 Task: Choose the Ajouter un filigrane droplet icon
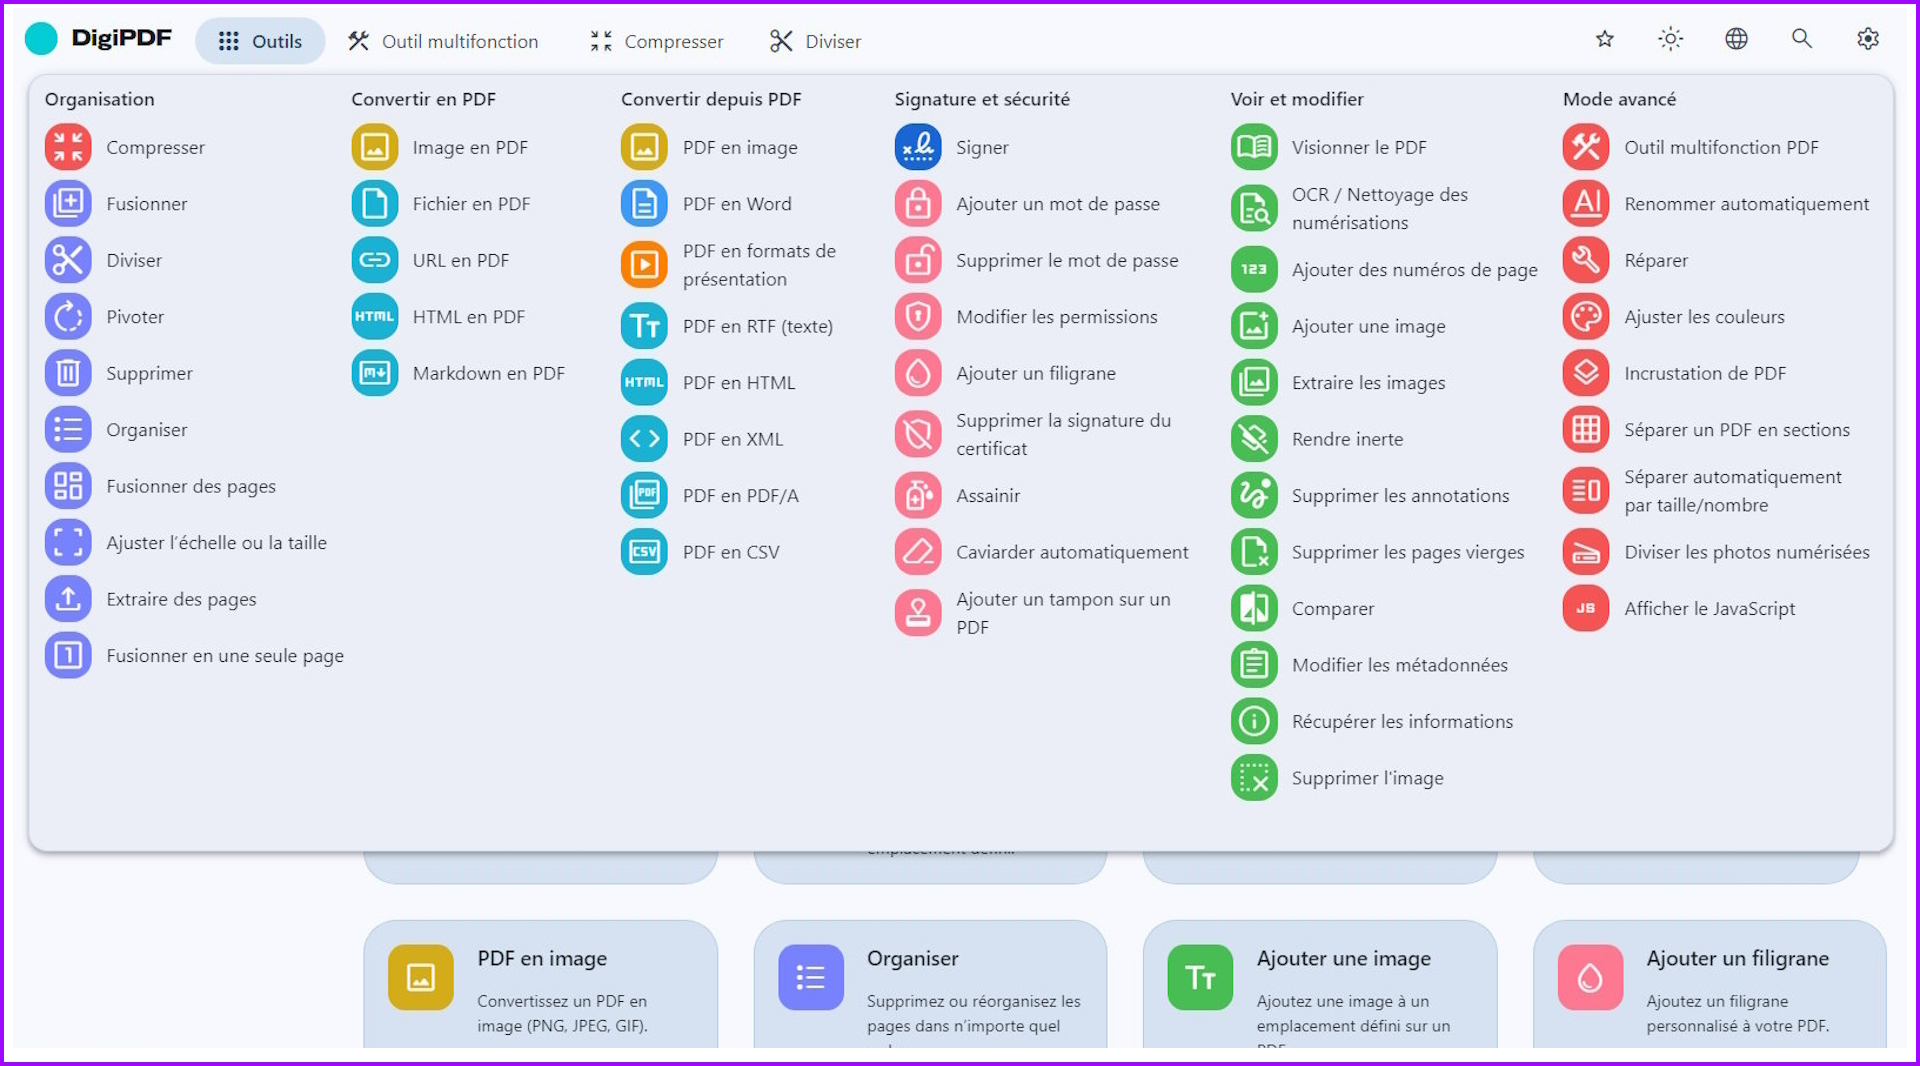[x=917, y=374]
